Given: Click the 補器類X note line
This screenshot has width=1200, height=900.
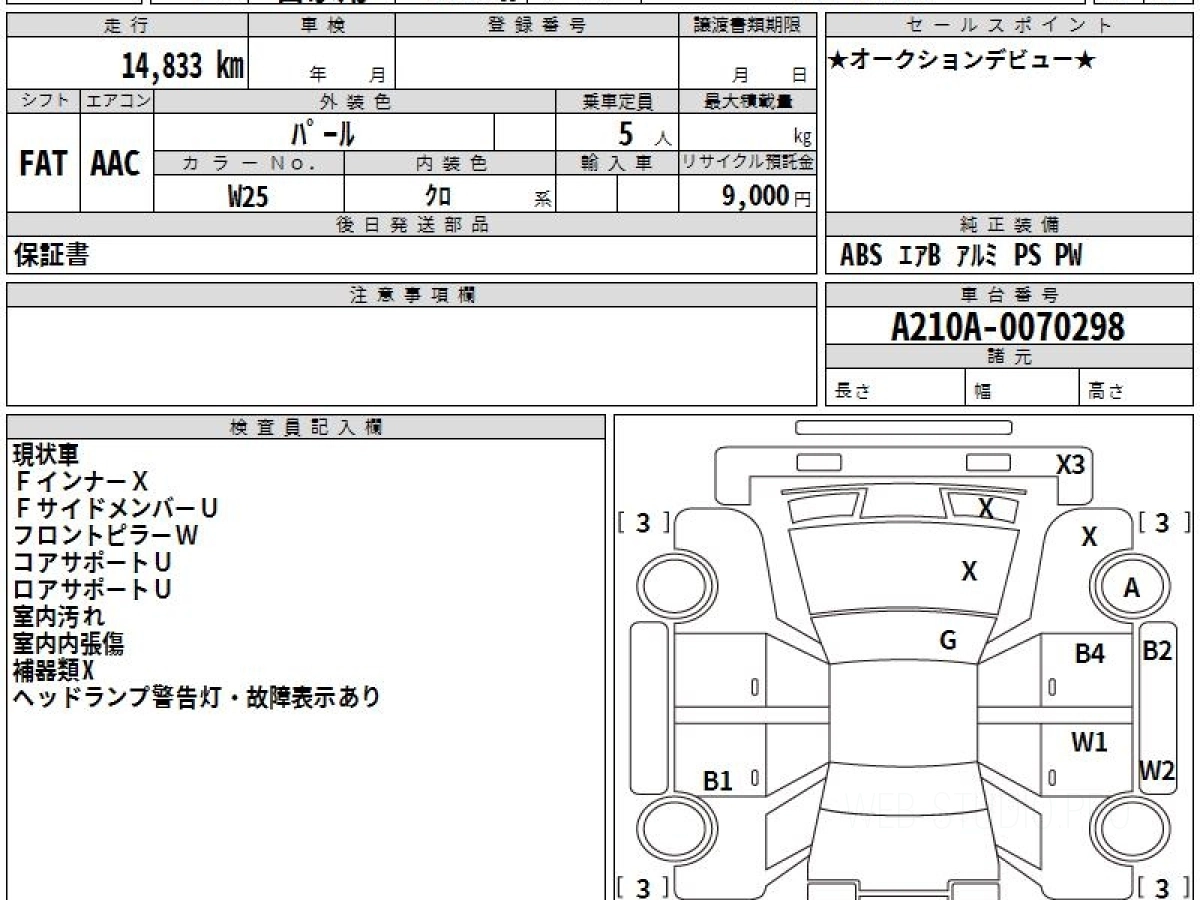Looking at the screenshot, I should click(x=54, y=671).
